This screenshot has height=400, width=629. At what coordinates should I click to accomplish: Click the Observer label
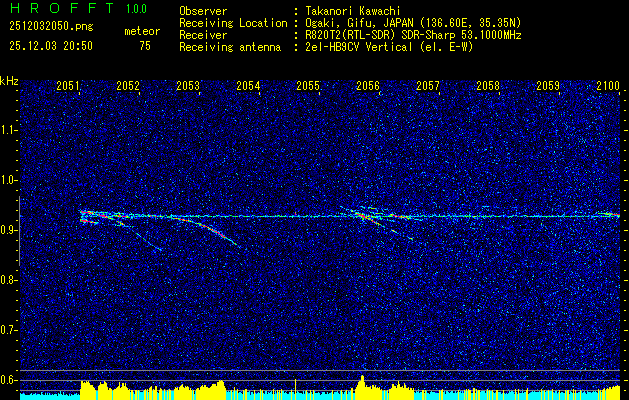203,11
